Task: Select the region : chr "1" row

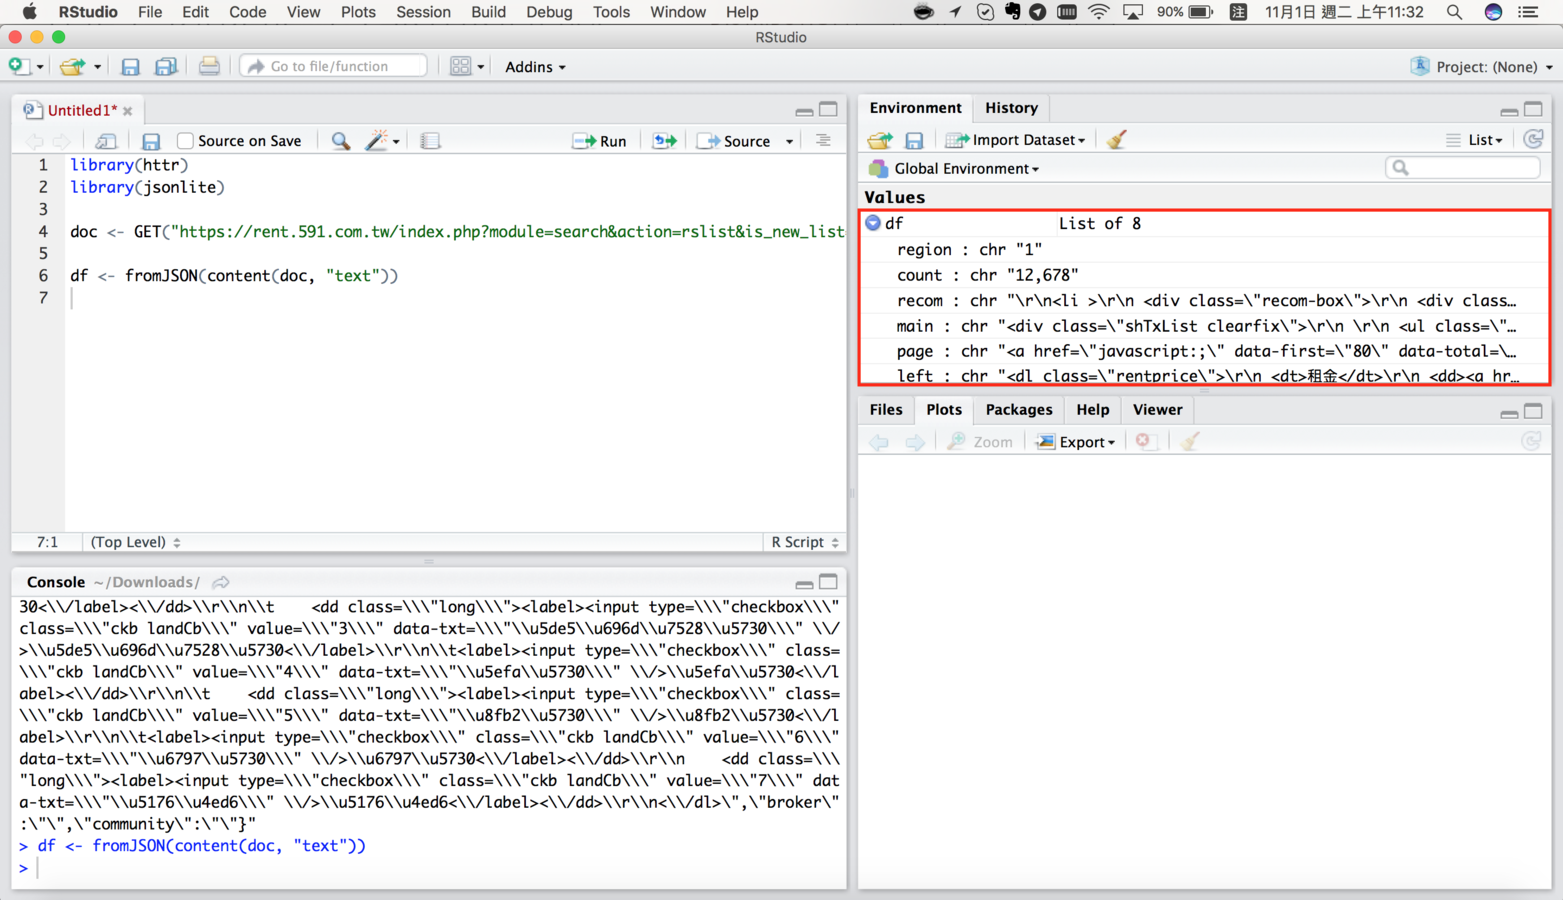Action: click(1205, 249)
